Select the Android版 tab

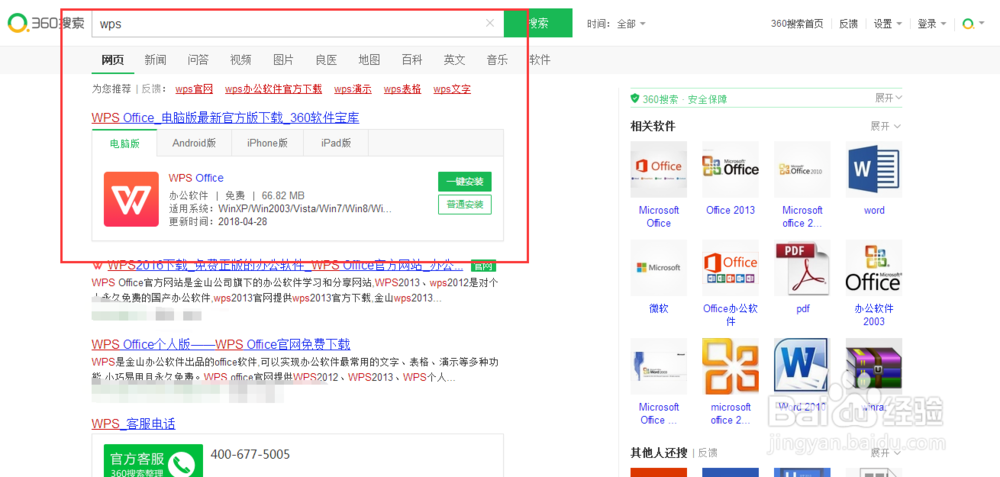pos(194,143)
